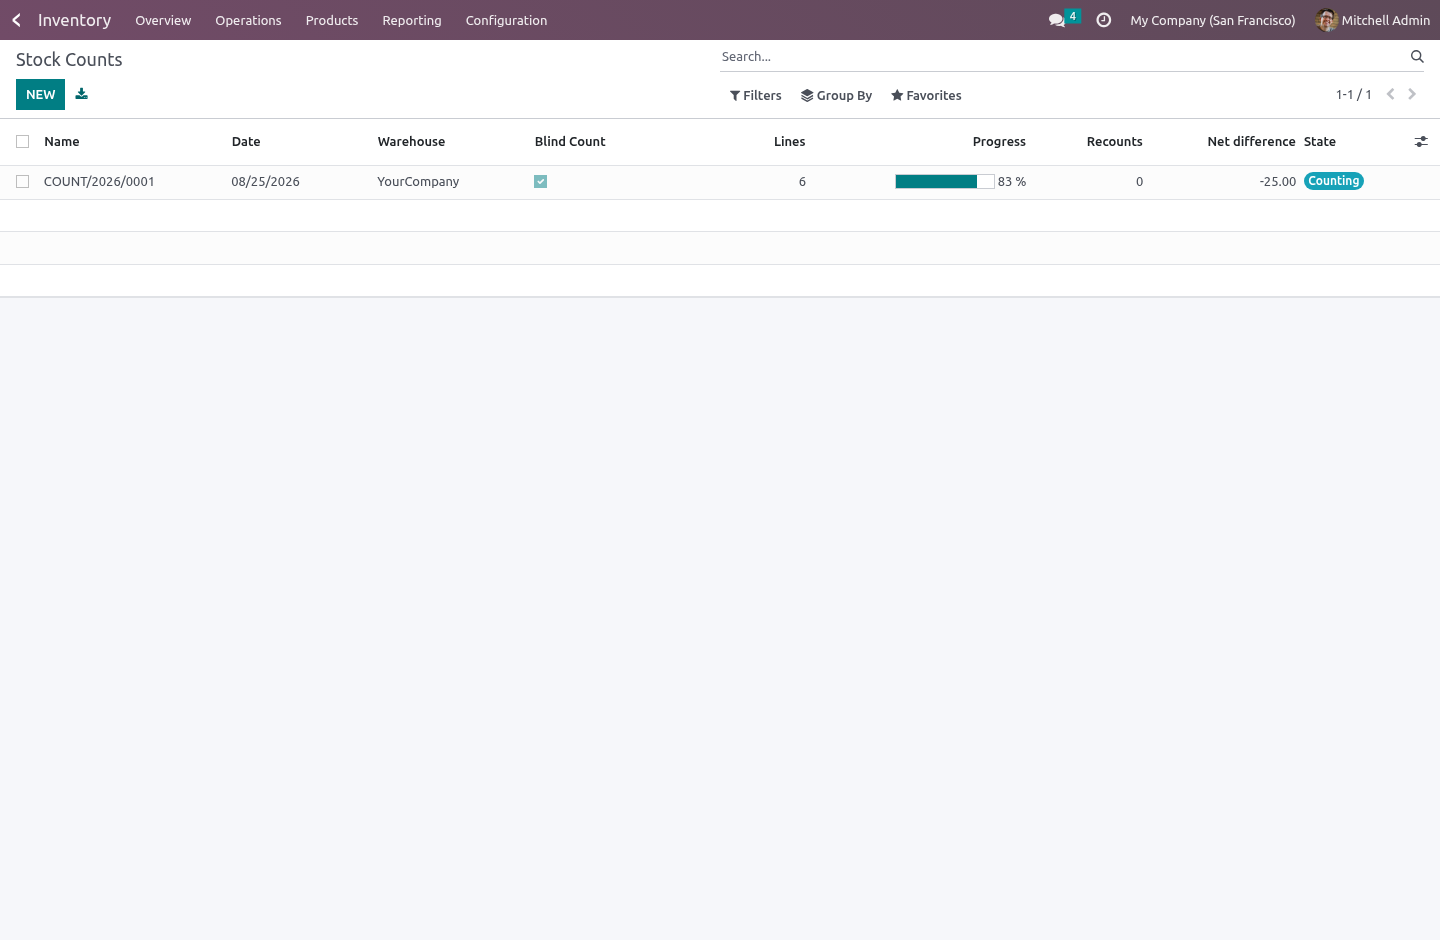Toggle Blind Count checkbox of COUNT/2026/0001
The height and width of the screenshot is (940, 1440).
541,182
